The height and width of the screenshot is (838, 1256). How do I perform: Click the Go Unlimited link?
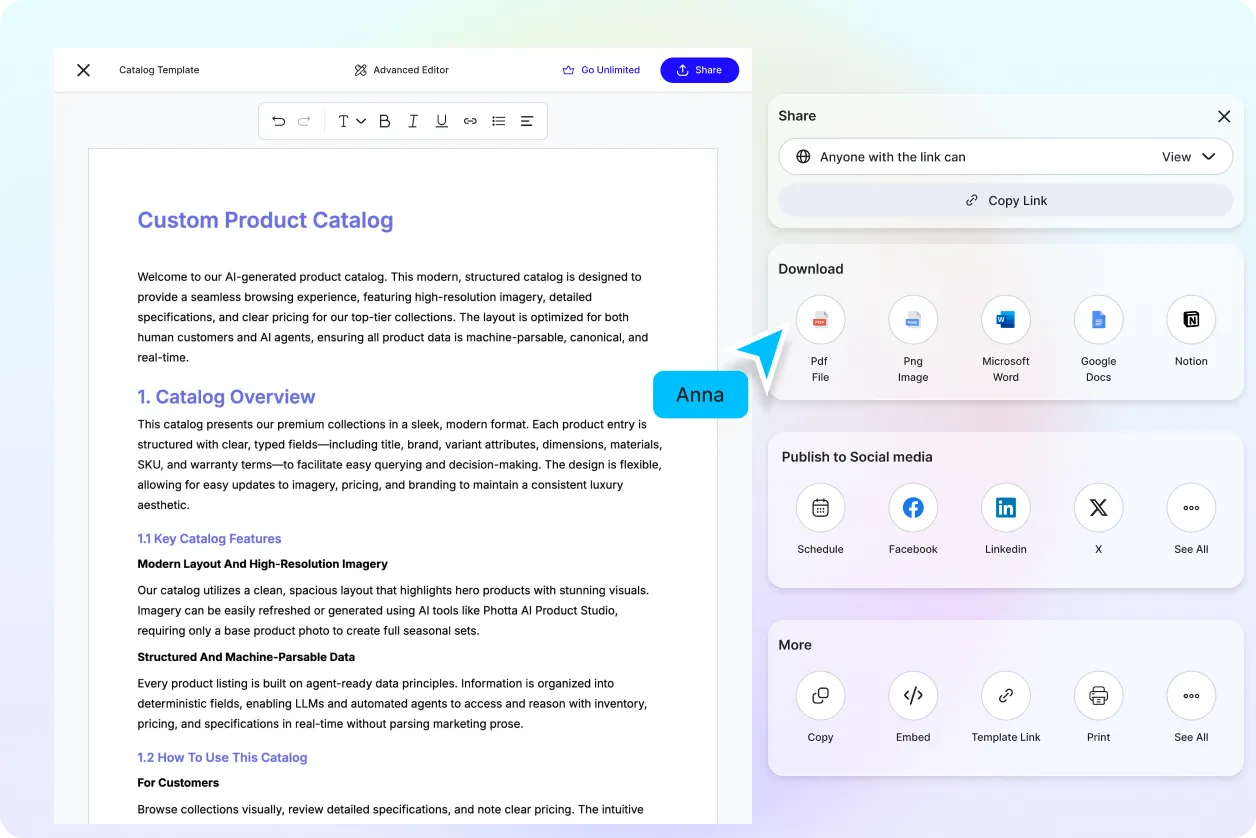point(601,70)
